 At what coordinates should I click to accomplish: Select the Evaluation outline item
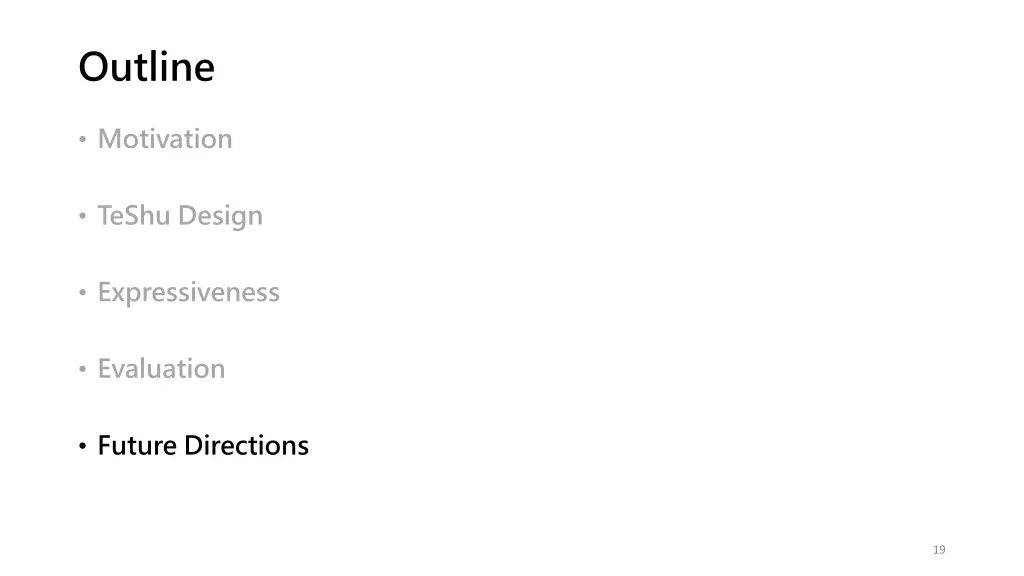coord(161,368)
